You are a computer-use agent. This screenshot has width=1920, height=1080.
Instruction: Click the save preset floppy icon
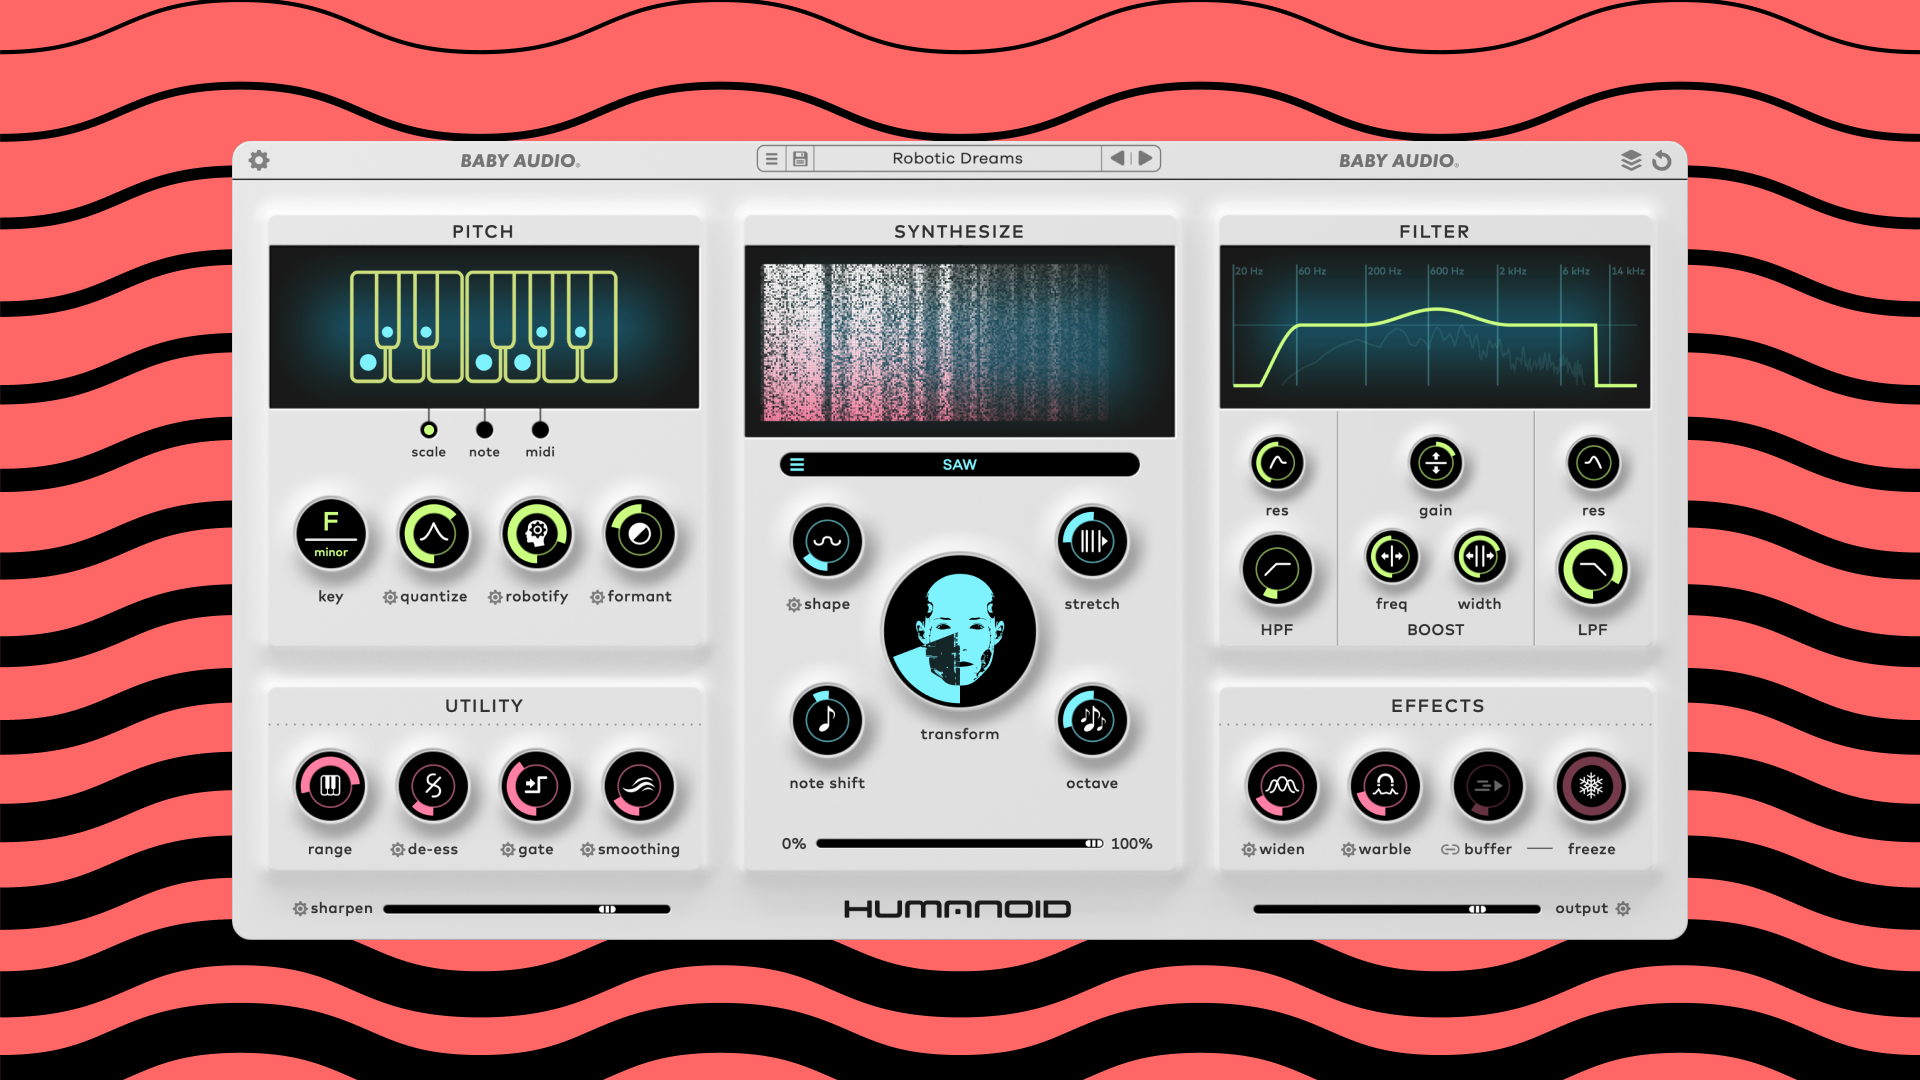click(800, 158)
